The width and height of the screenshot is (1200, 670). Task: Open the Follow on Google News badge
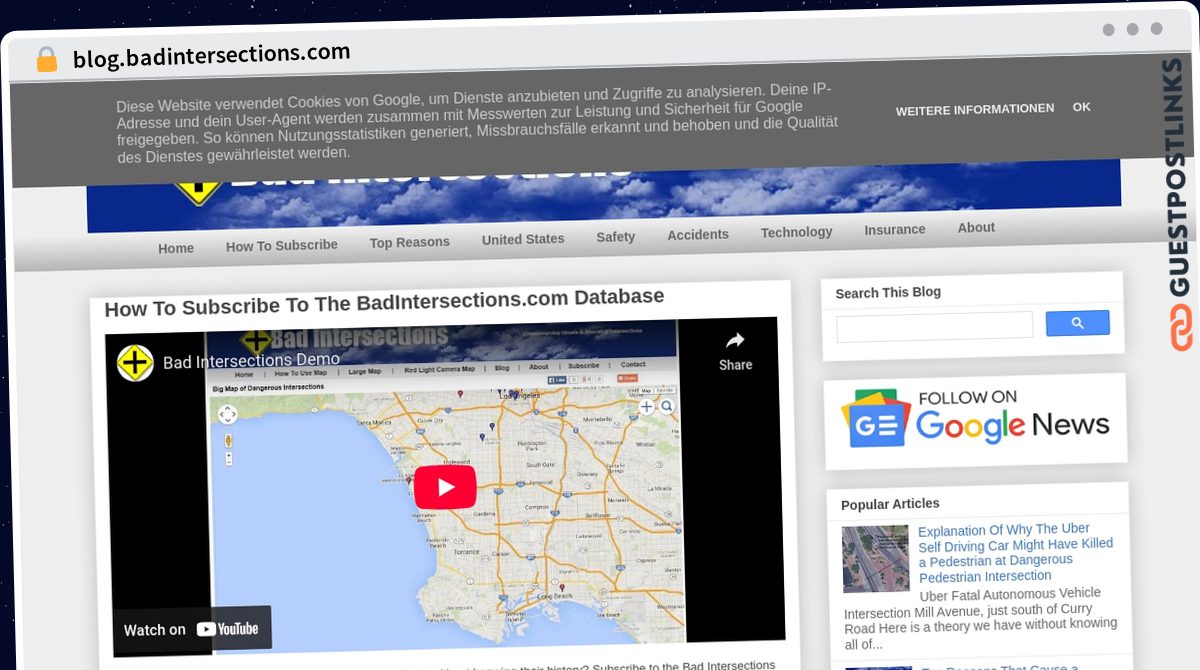pos(976,419)
